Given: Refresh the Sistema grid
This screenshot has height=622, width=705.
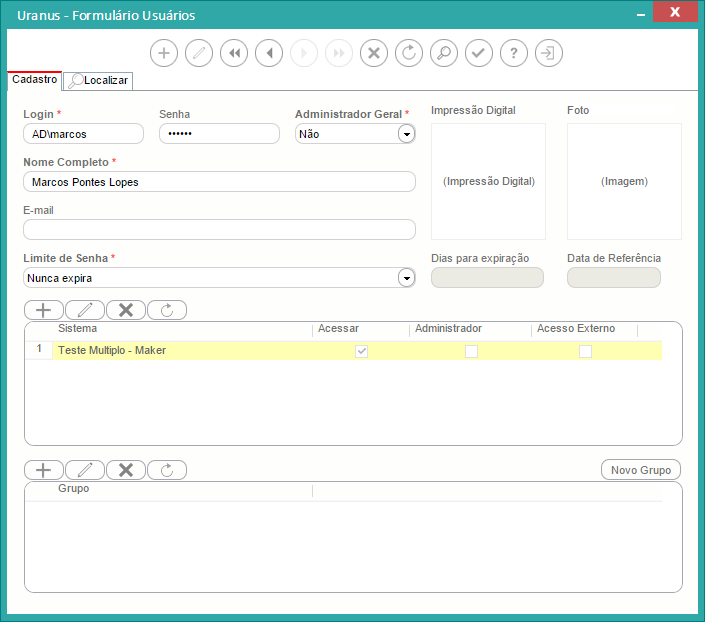Looking at the screenshot, I should (167, 310).
